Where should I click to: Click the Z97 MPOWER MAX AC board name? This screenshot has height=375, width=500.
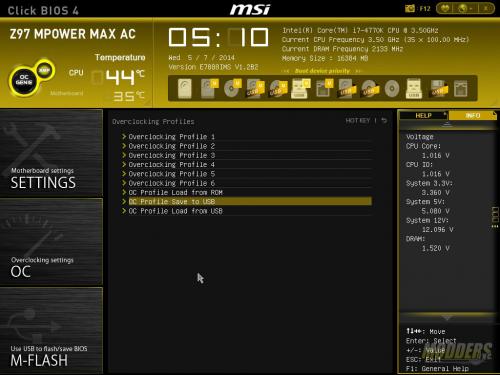(x=73, y=34)
